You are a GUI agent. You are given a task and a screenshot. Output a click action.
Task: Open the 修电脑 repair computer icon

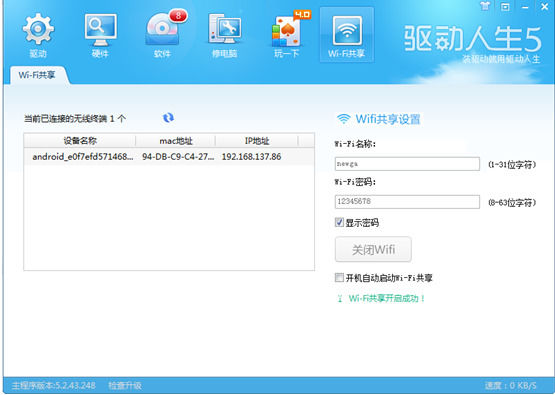click(x=224, y=35)
